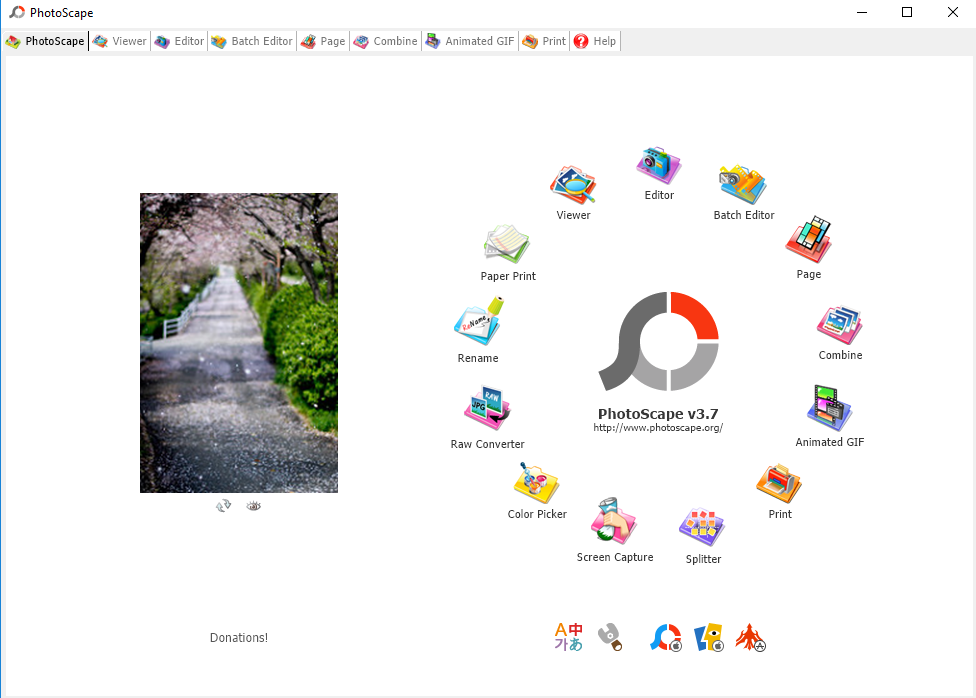Image resolution: width=976 pixels, height=698 pixels.
Task: Click the PhotoScape center logo
Action: (659, 341)
